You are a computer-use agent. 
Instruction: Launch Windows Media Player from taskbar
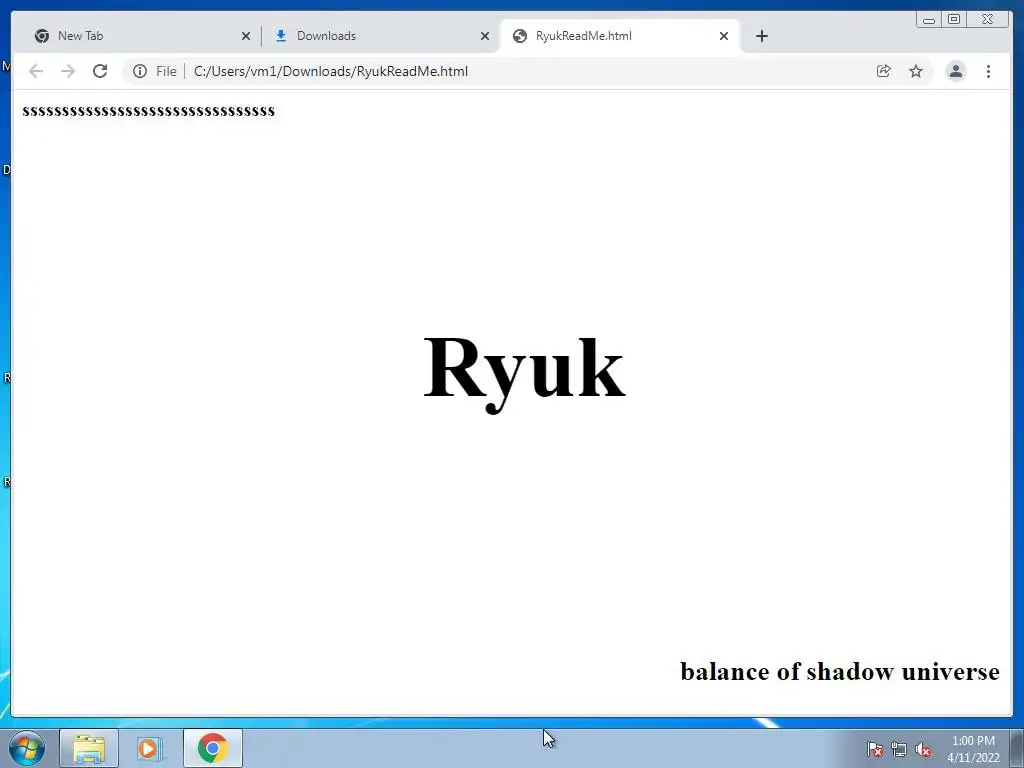149,748
